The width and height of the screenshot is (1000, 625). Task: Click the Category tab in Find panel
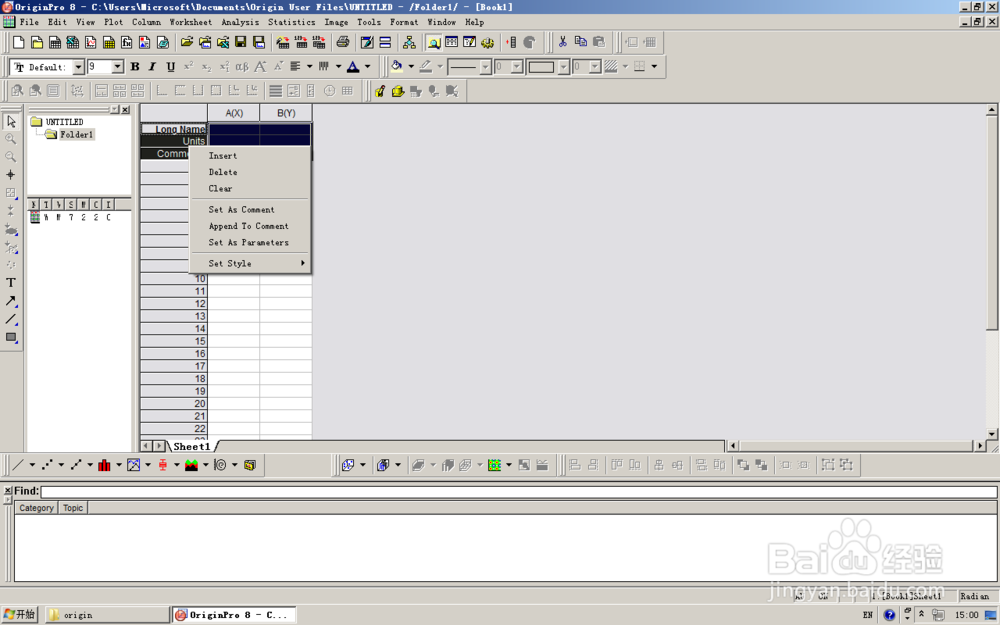36,508
